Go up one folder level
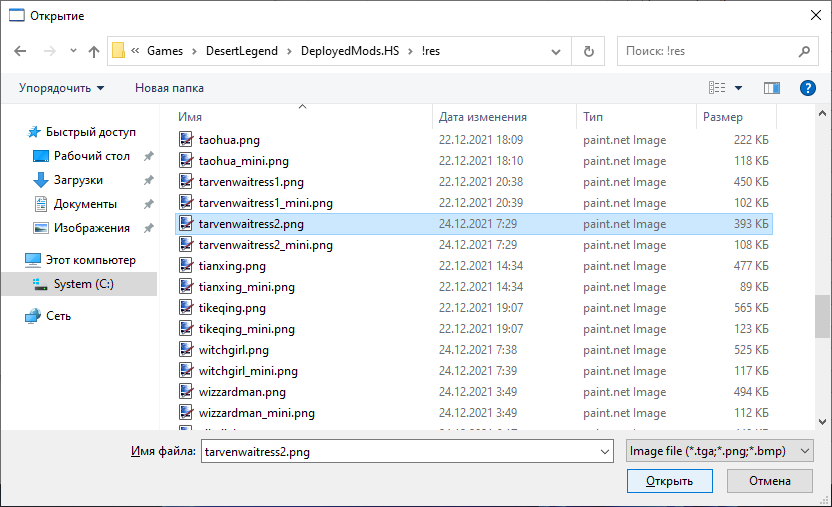832x507 pixels. [94, 51]
